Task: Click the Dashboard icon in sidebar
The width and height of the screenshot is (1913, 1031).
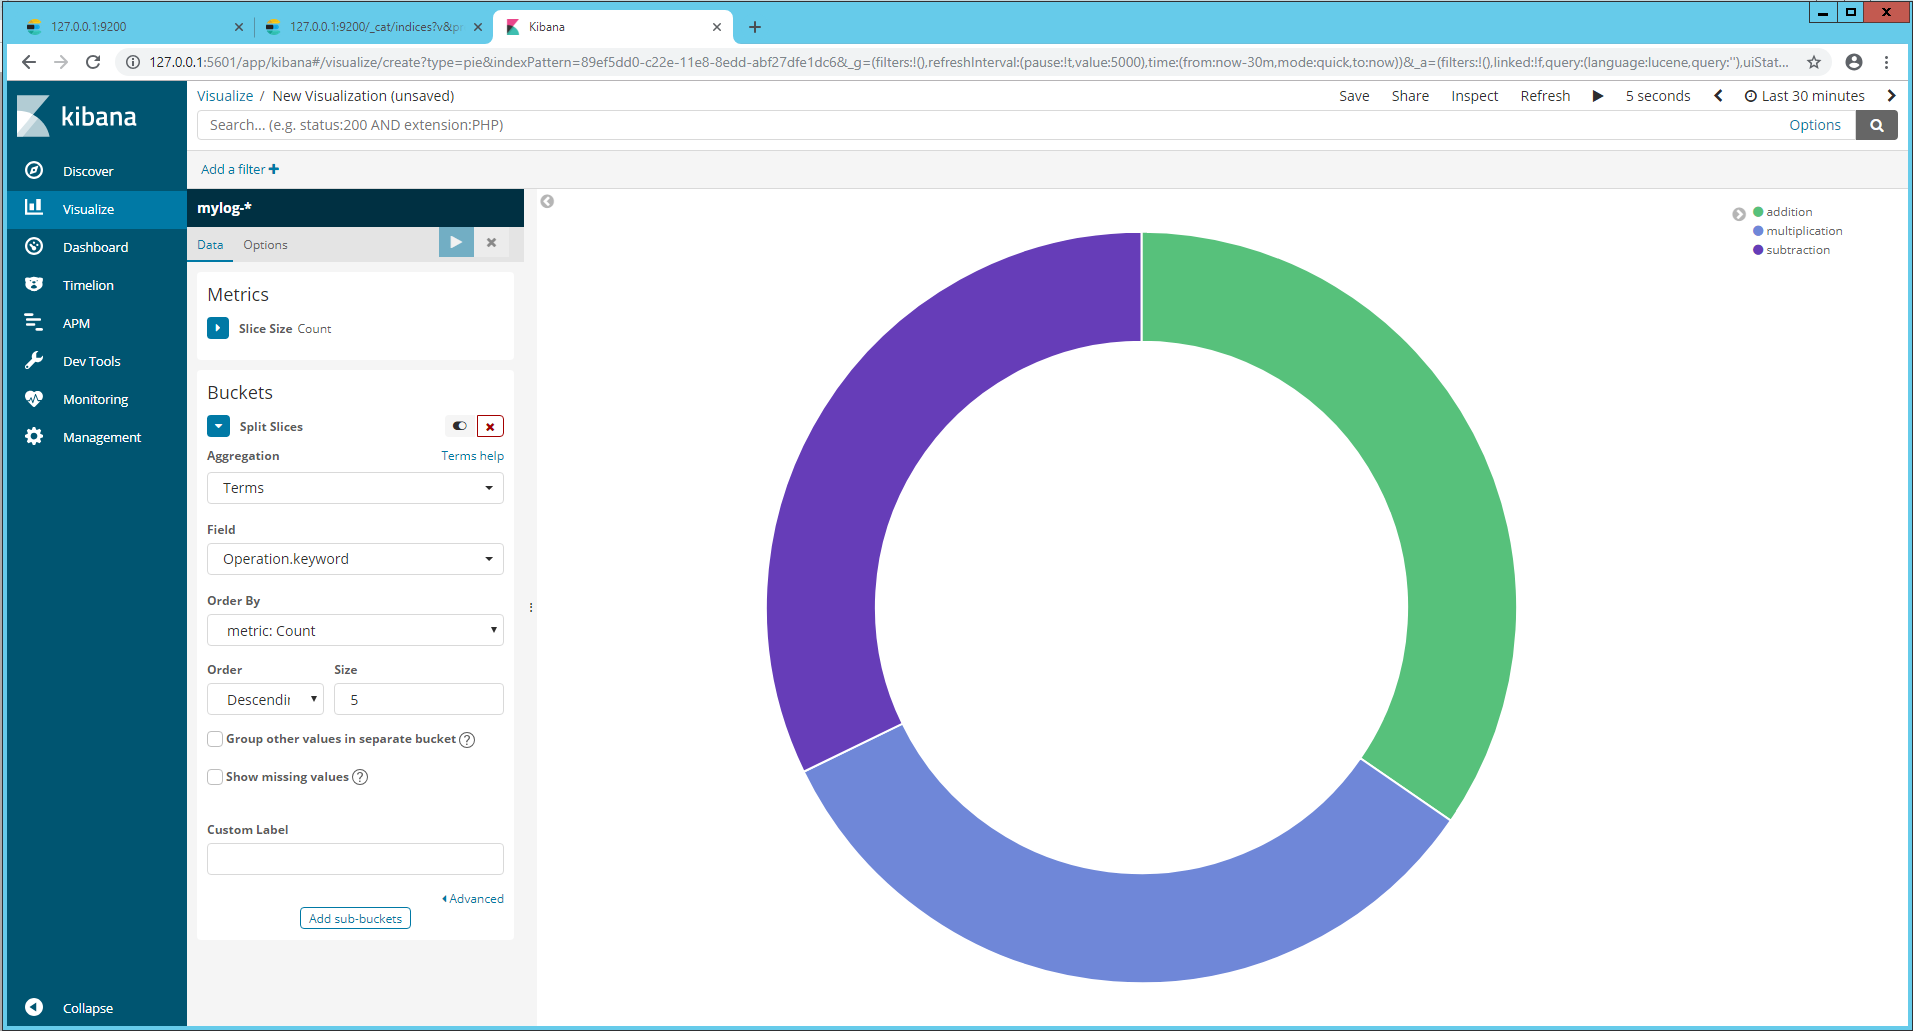Action: (x=34, y=246)
